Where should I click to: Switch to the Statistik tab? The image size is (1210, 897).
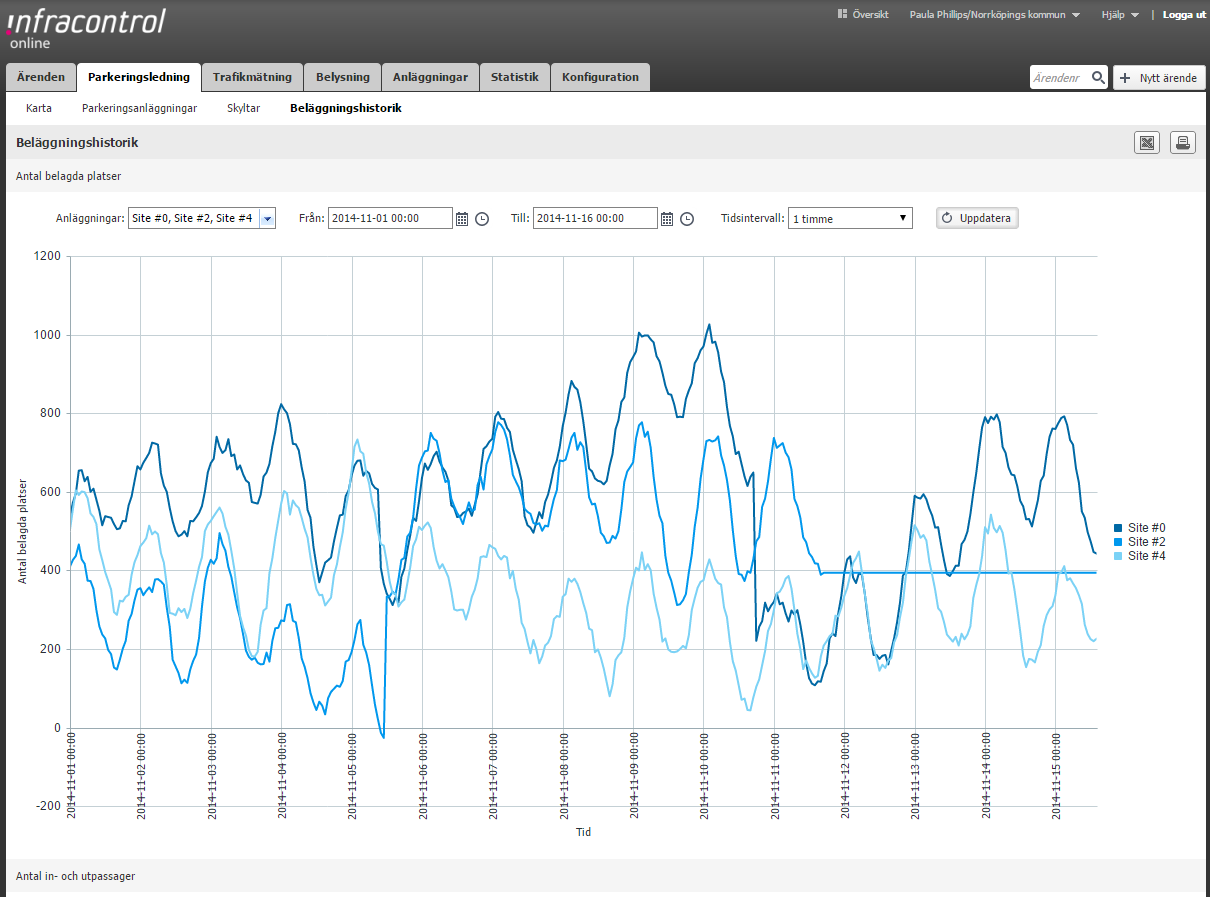[514, 77]
